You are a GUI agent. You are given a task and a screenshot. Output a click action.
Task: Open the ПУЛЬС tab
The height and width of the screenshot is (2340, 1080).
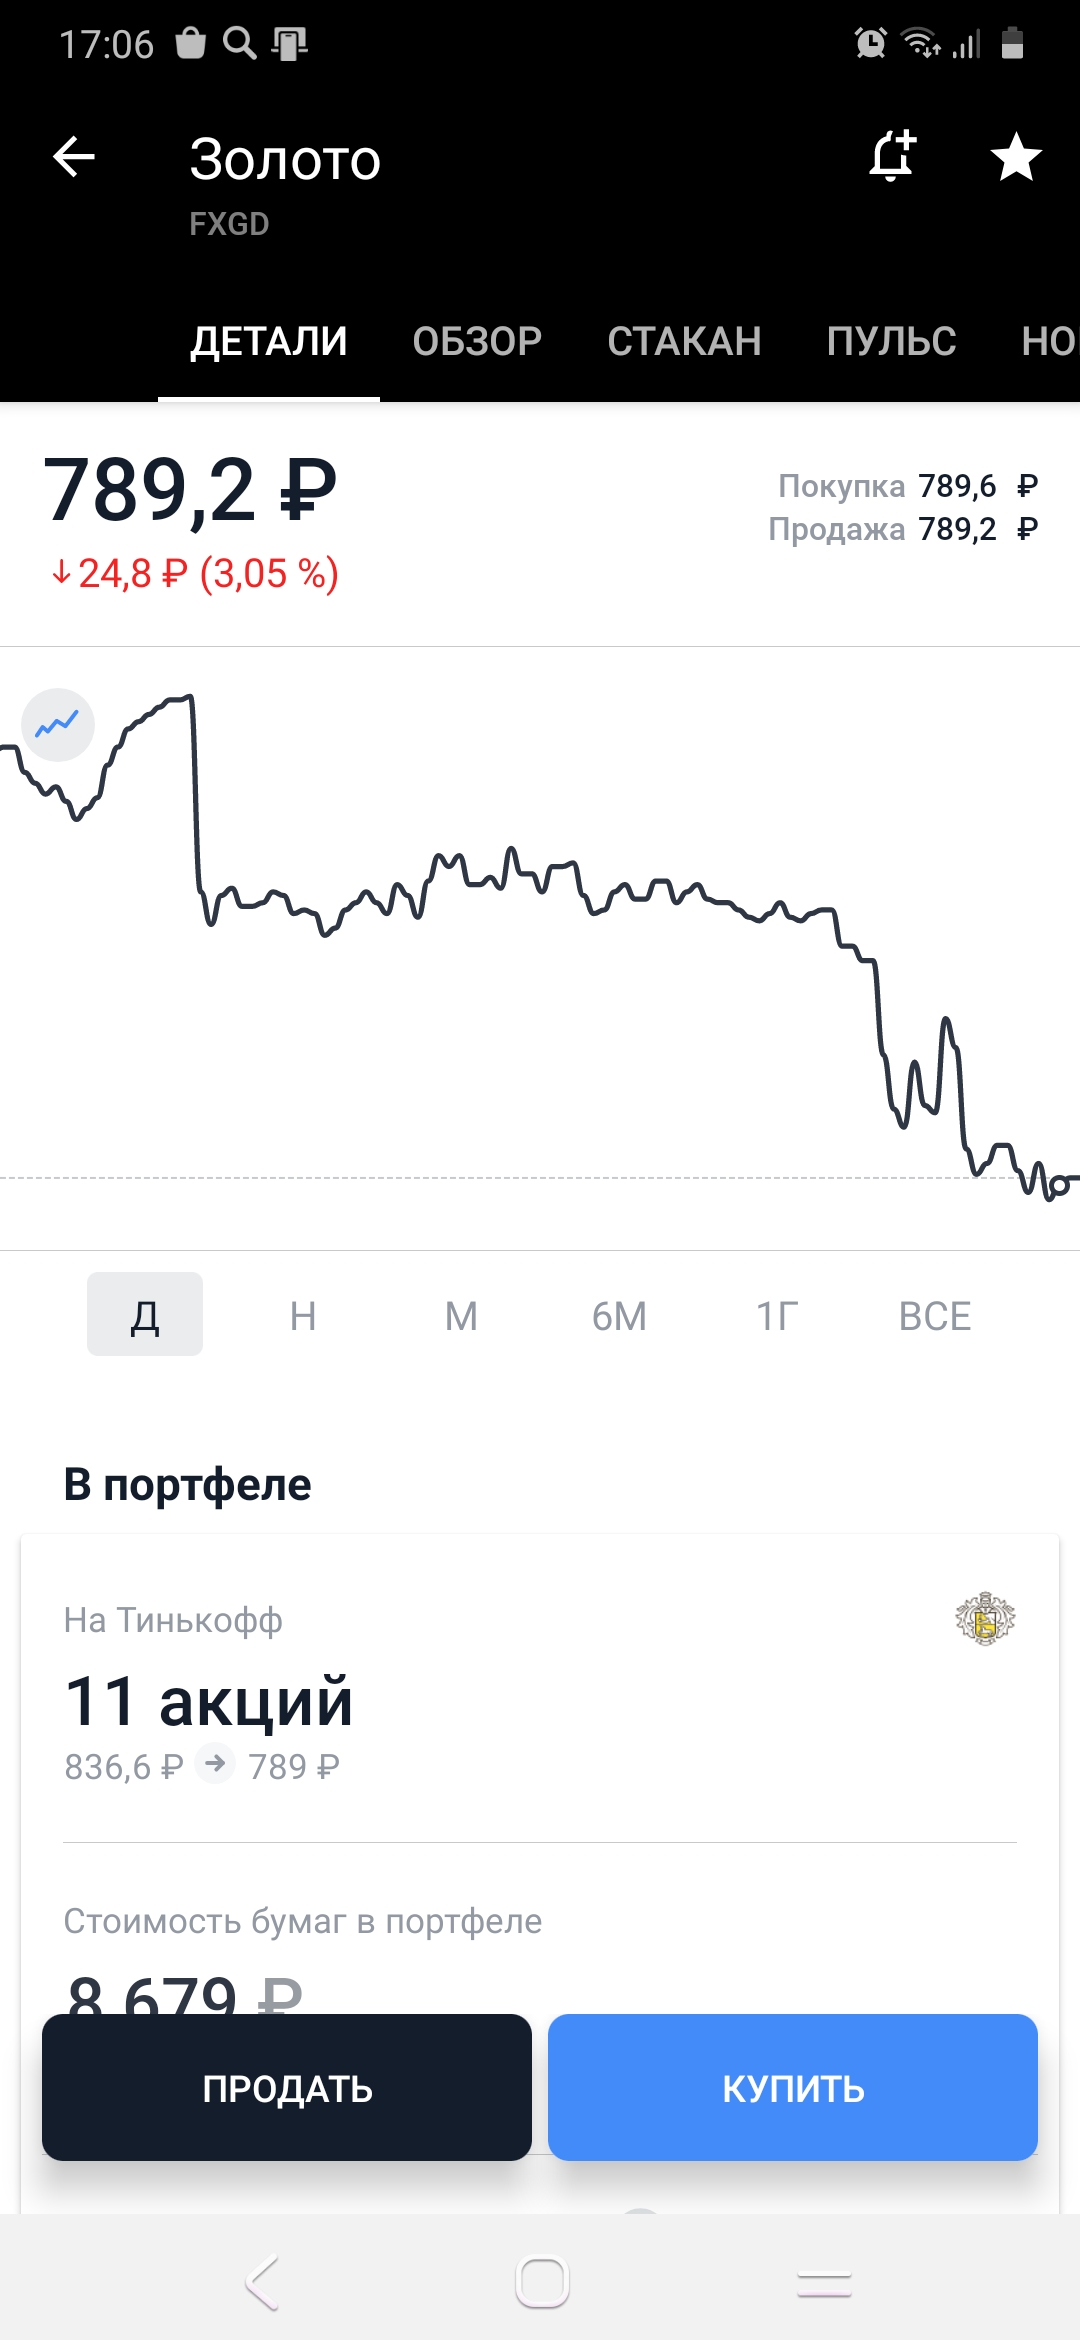point(891,341)
